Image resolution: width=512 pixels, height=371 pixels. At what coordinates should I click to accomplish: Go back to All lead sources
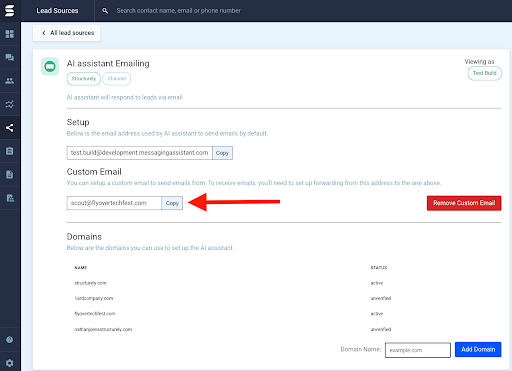point(67,33)
